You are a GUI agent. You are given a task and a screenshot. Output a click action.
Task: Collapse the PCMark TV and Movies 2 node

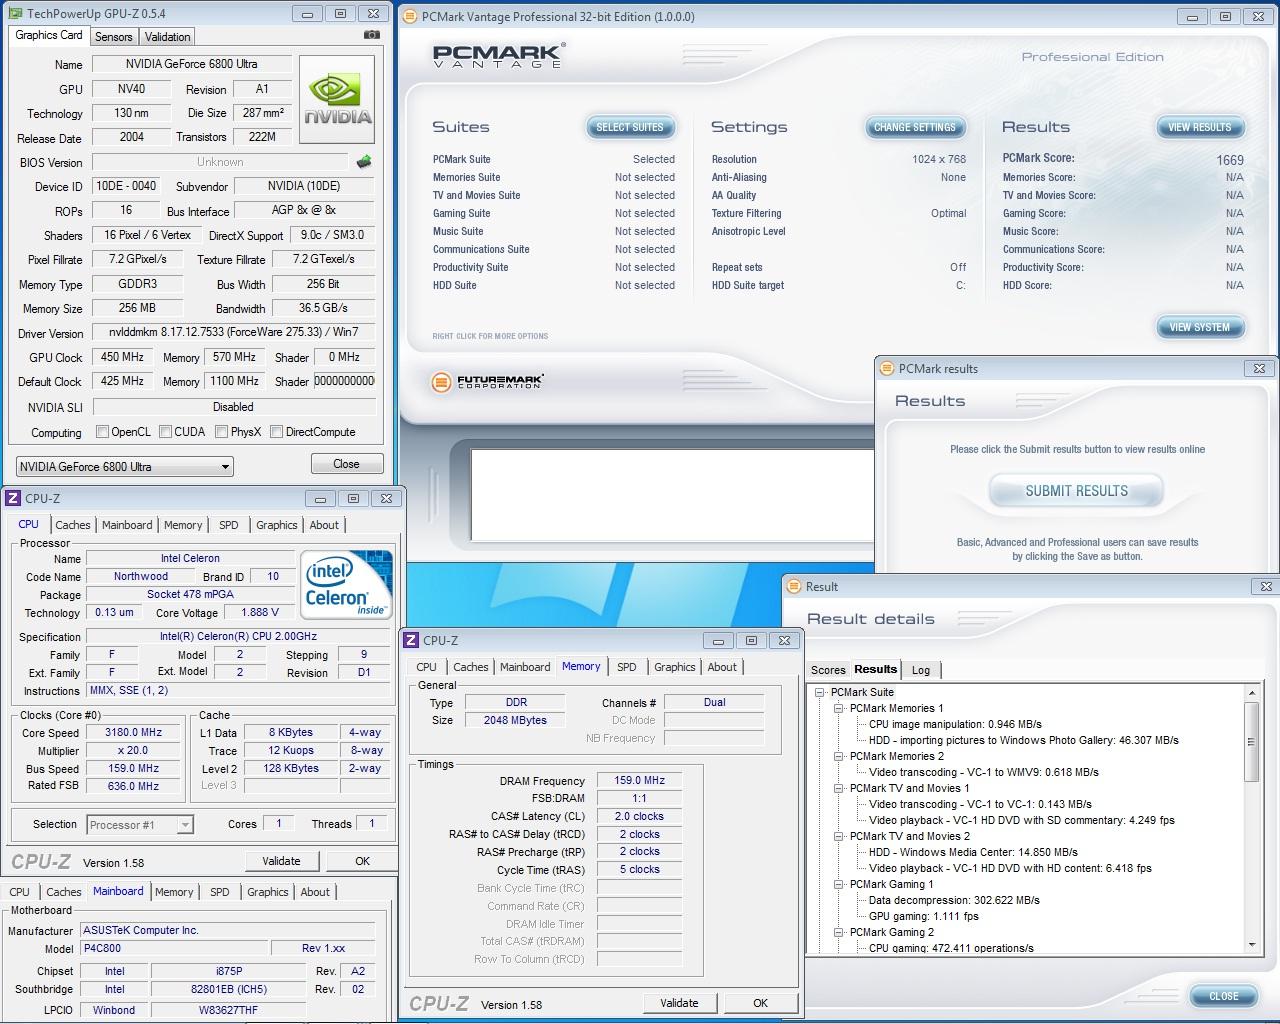839,836
